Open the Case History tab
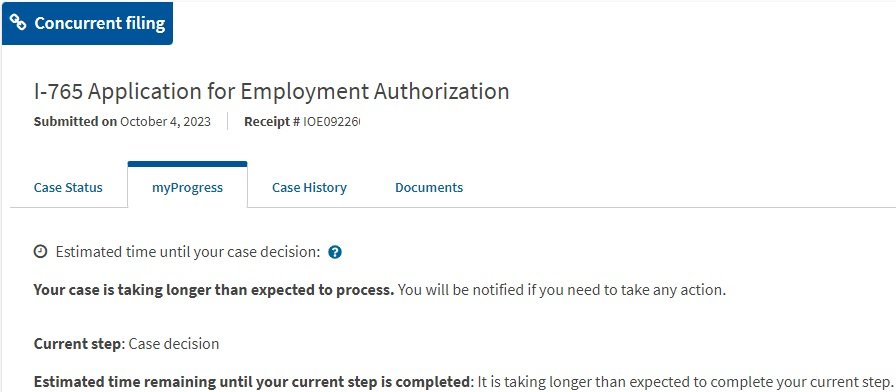This screenshot has width=896, height=392. (x=309, y=187)
